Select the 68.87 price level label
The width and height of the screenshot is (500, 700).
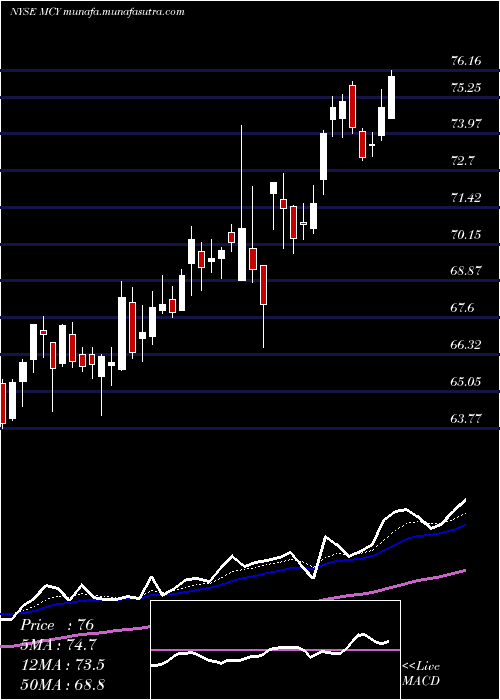point(466,271)
